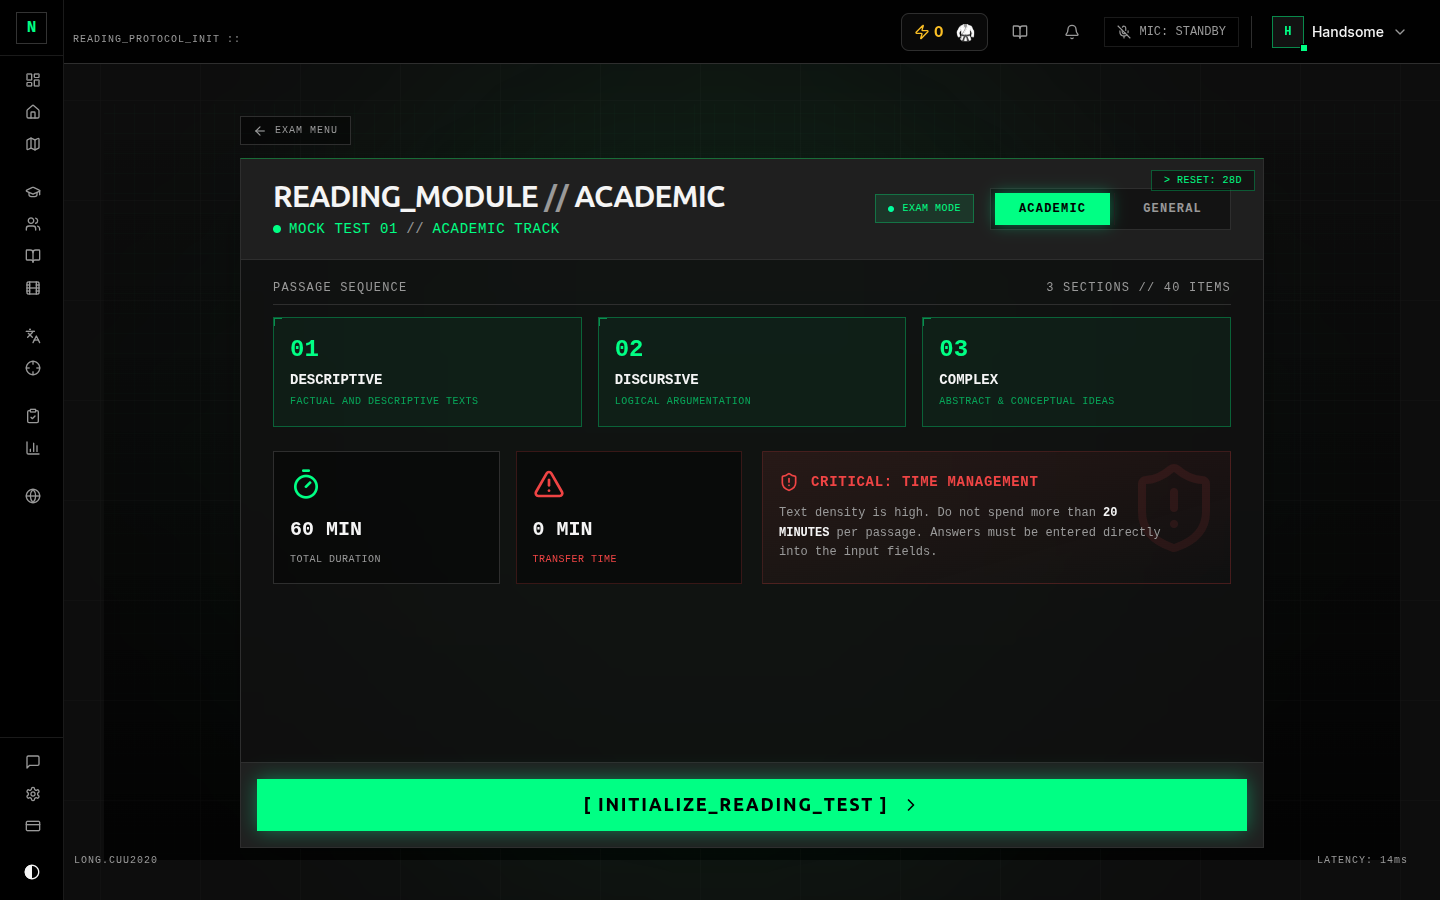
Task: Click CRITICAL: TIME MANAGEMENT heading
Action: pos(924,482)
